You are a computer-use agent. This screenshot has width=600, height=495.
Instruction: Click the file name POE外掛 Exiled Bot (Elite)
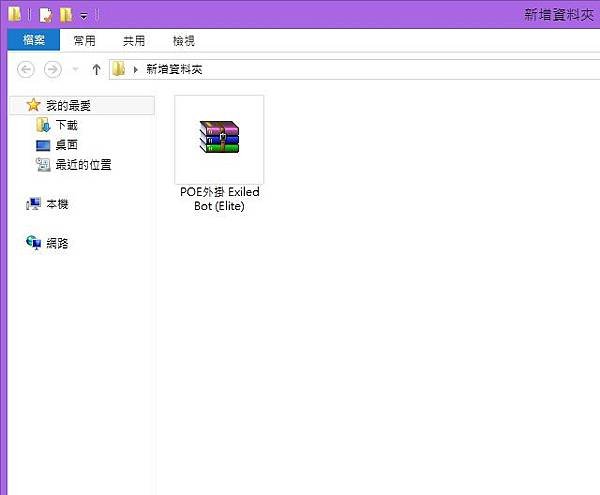pyautogui.click(x=220, y=199)
